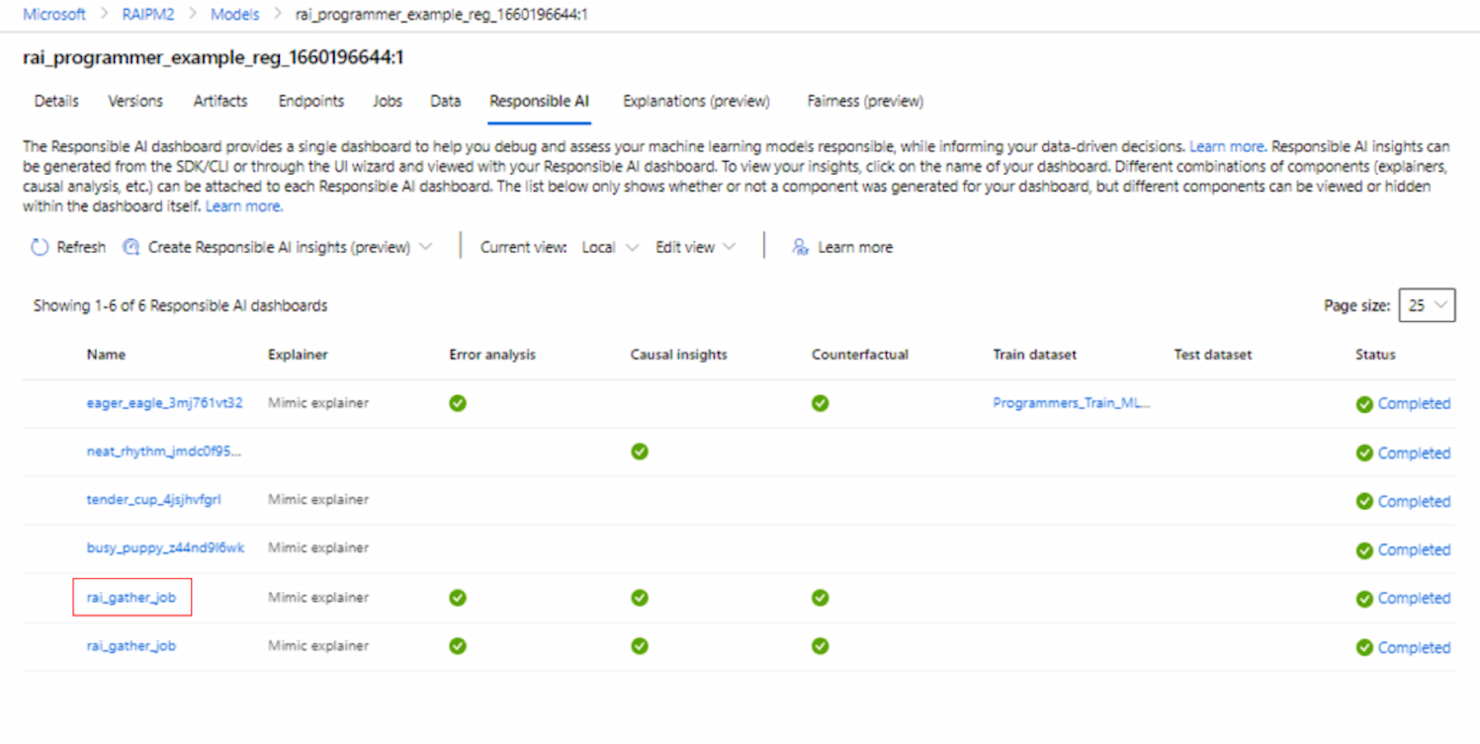Image resolution: width=1480 pixels, height=744 pixels.
Task: Open the Fairness (preview) tab
Action: click(864, 100)
